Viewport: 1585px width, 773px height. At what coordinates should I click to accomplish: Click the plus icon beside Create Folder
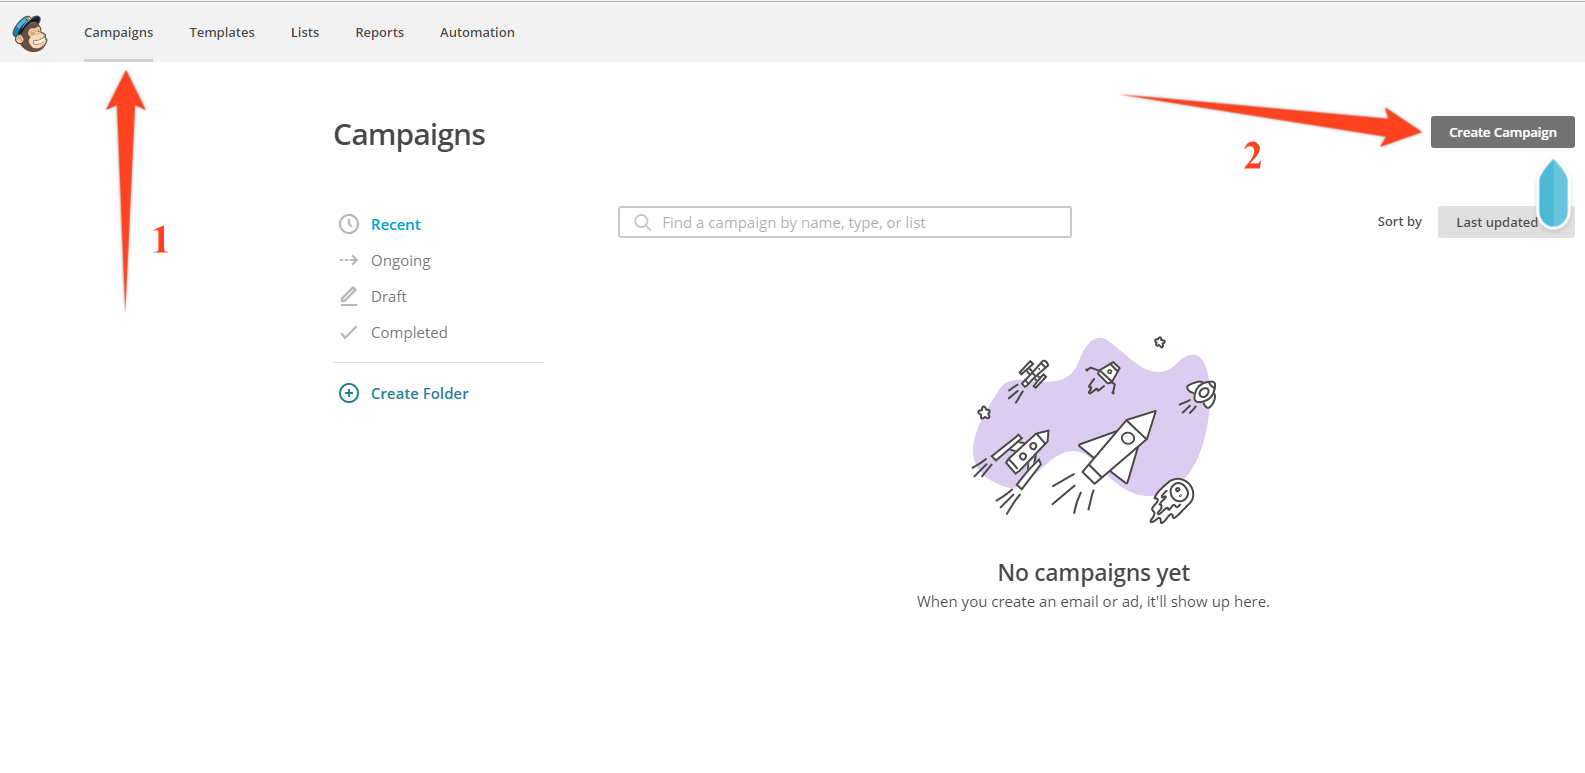tap(349, 393)
